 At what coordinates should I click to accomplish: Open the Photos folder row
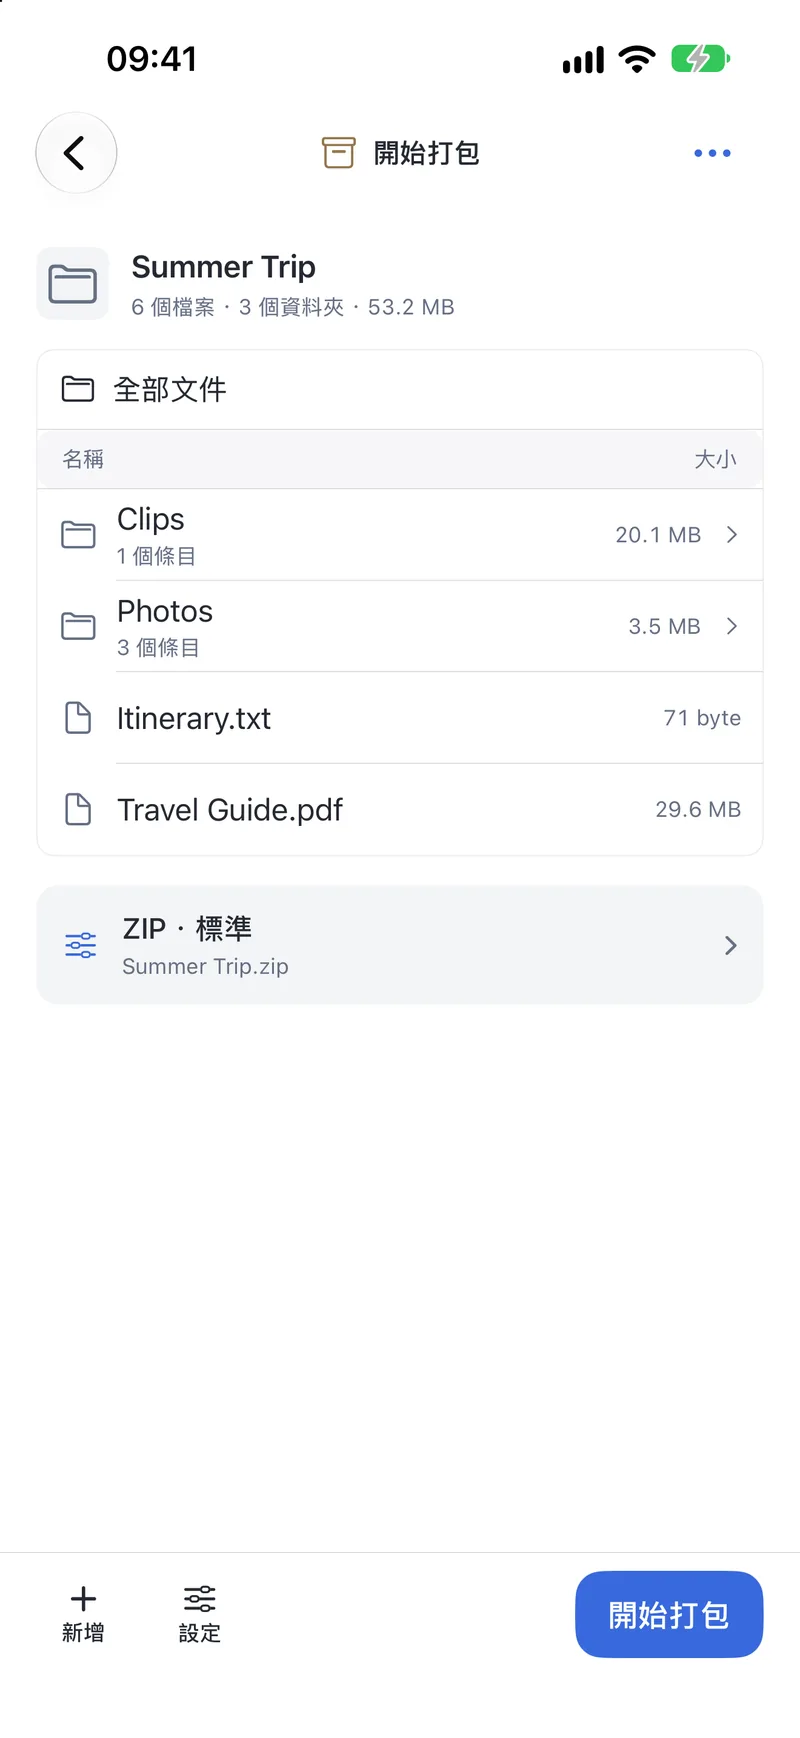coord(400,626)
